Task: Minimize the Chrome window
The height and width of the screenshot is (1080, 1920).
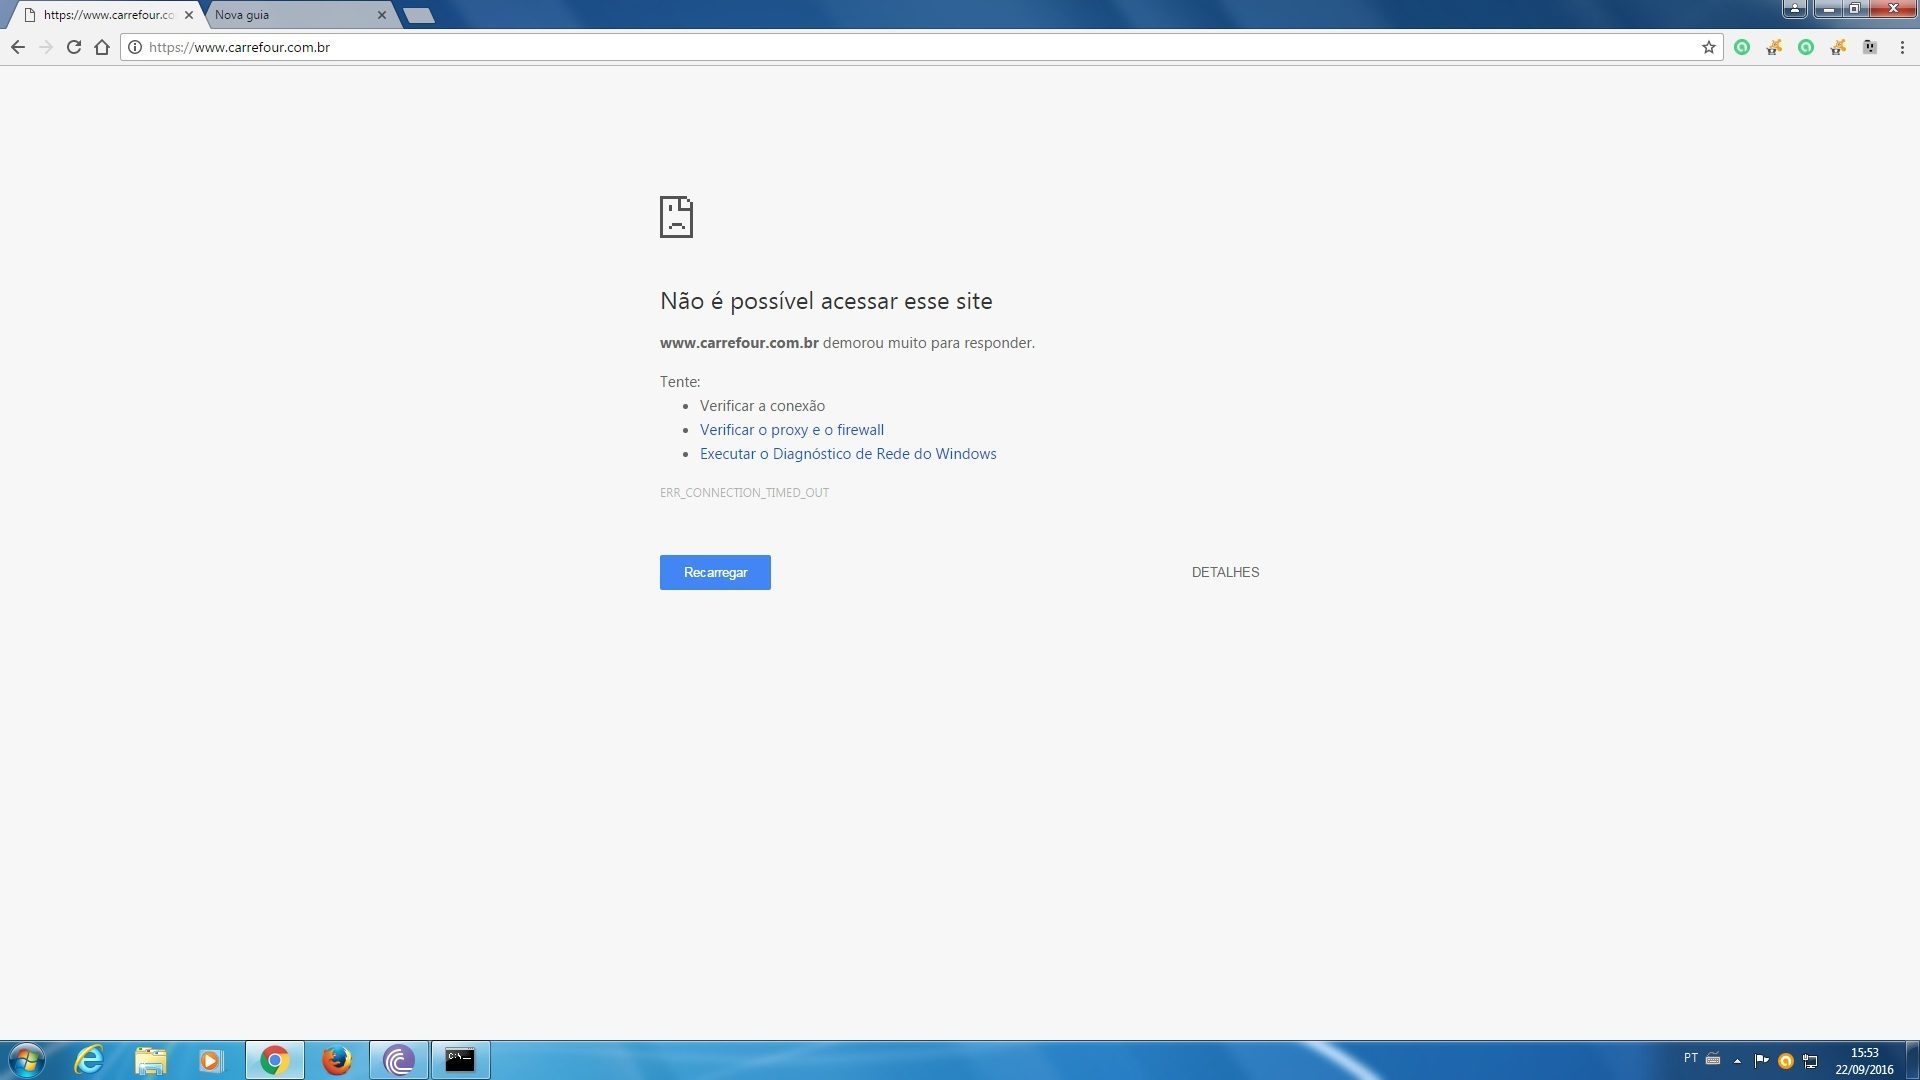Action: click(1828, 9)
